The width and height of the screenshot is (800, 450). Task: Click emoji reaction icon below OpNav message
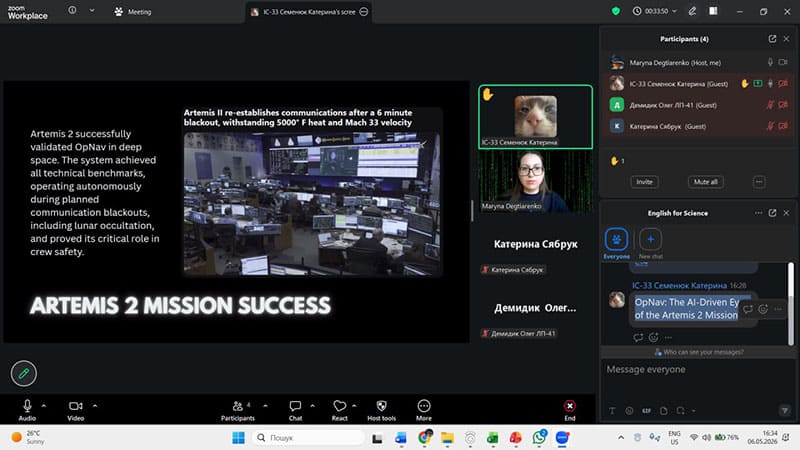tap(654, 337)
